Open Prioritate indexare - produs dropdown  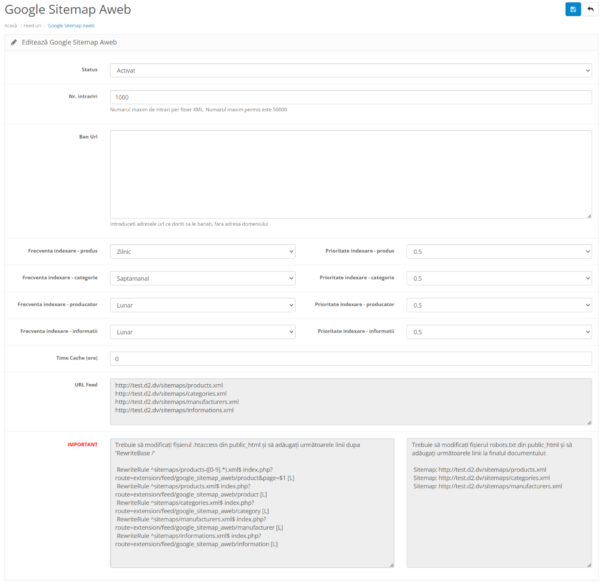click(499, 251)
